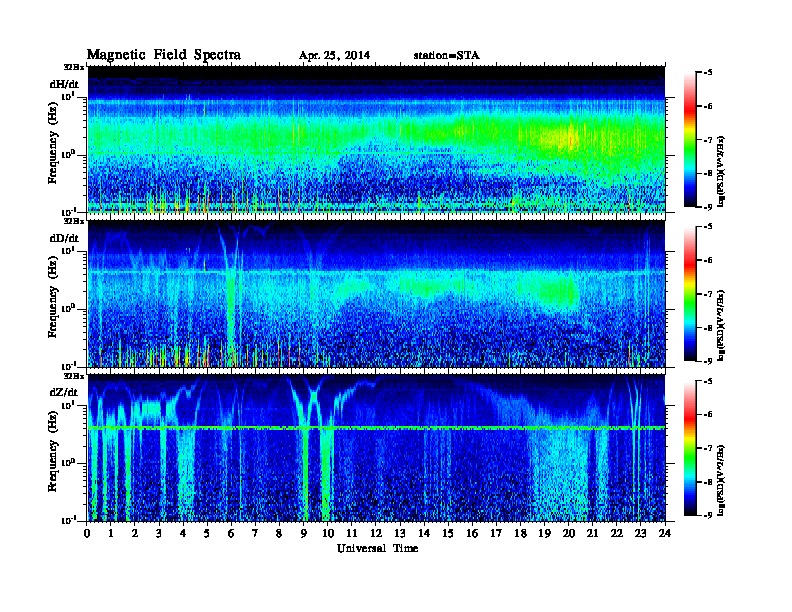Click hour "20" on Universal Time axis
The width and height of the screenshot is (792, 612).
pos(569,533)
